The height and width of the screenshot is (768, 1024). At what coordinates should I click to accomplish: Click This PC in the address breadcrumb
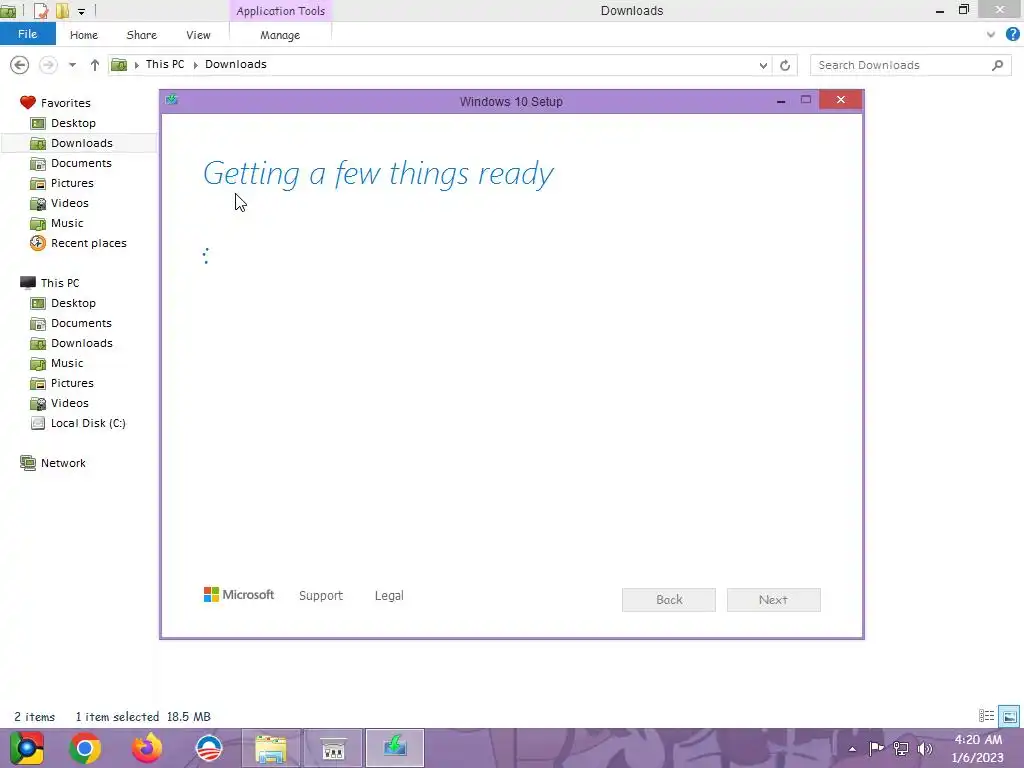click(x=165, y=64)
